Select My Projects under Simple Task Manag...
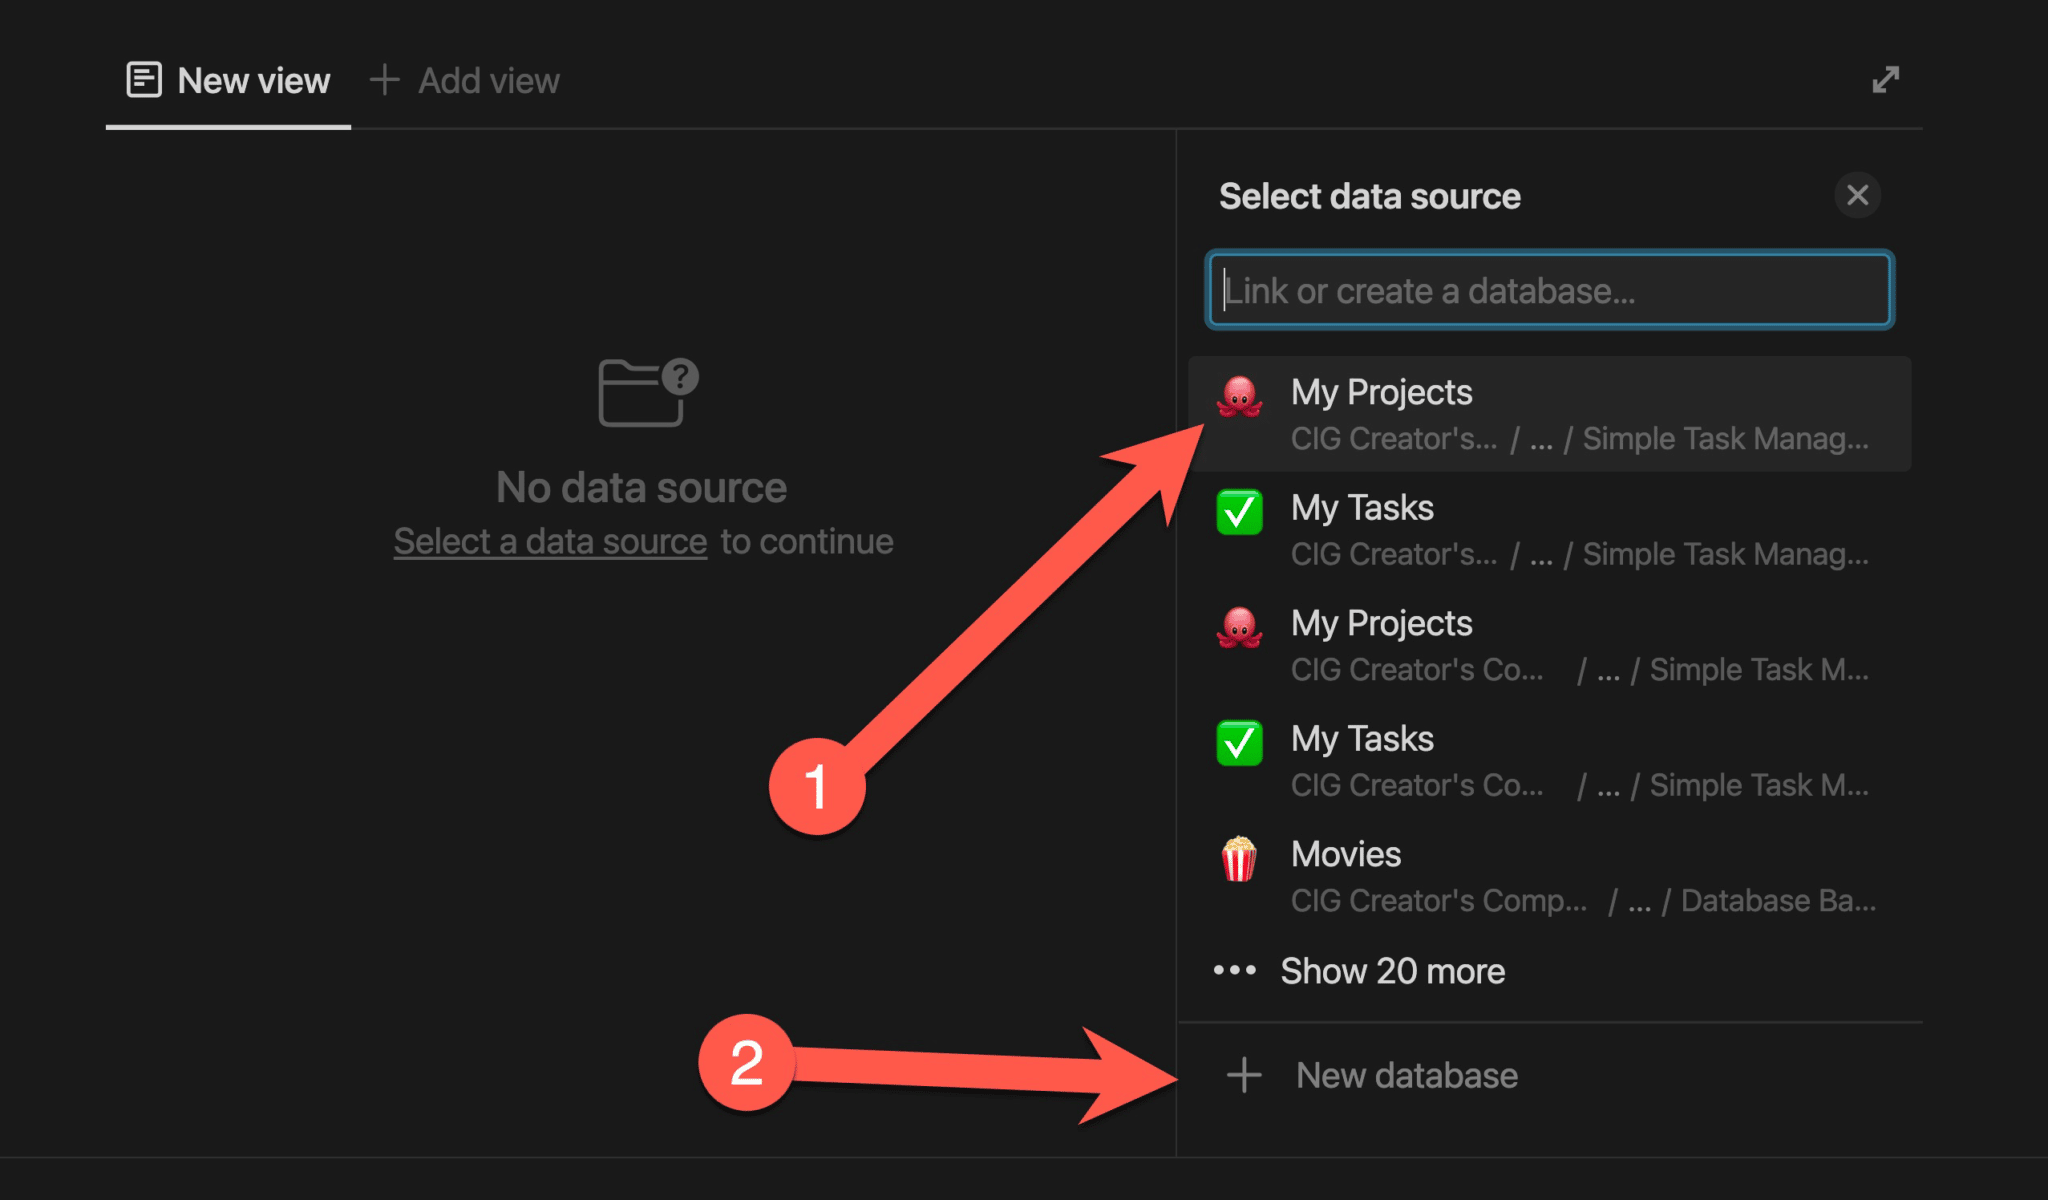The height and width of the screenshot is (1200, 2048). (x=1550, y=414)
